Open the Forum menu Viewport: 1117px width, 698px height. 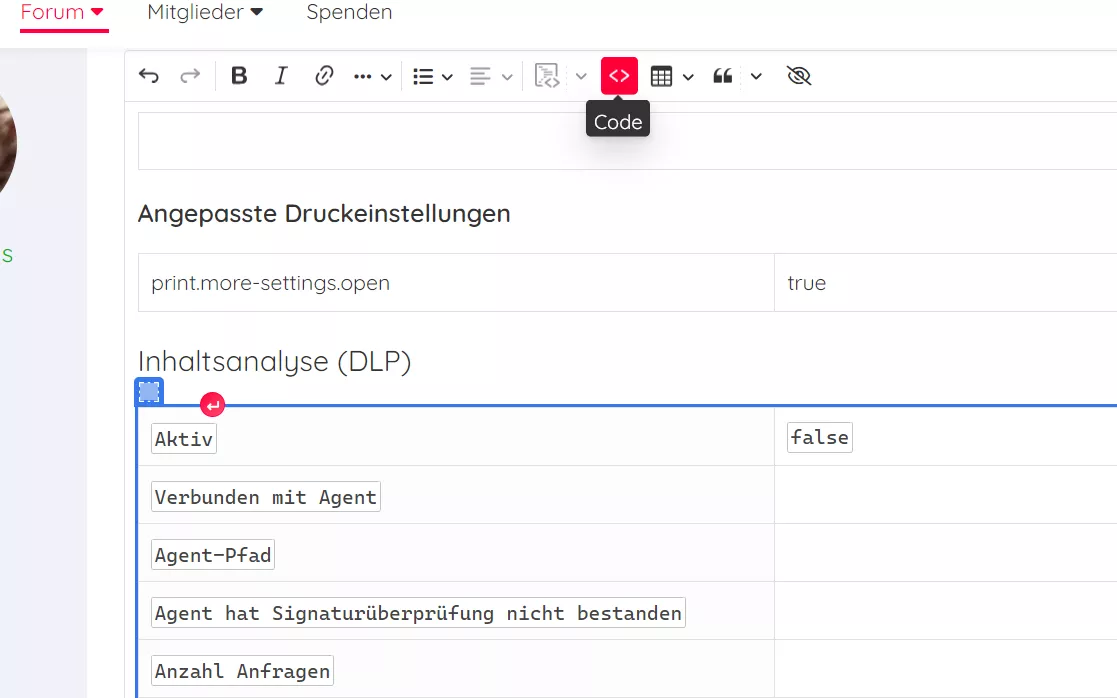63,12
